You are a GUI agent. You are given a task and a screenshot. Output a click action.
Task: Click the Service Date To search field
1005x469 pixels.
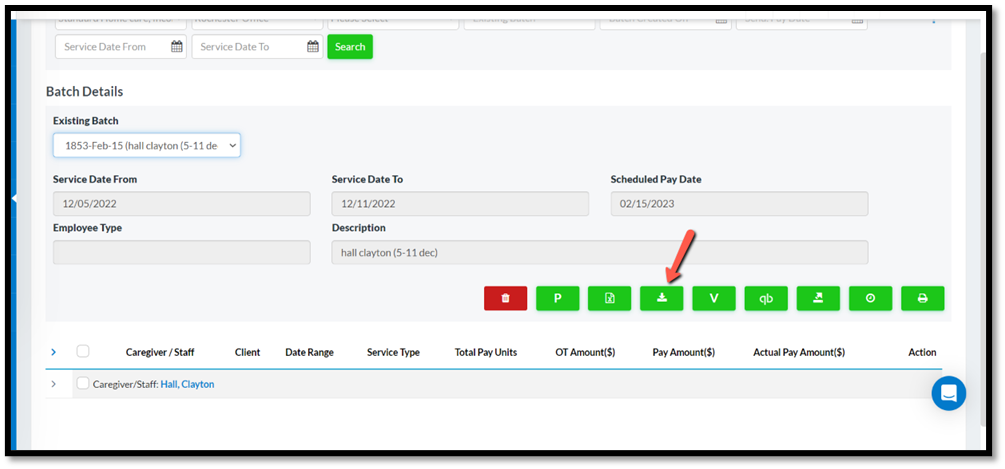[x=257, y=47]
